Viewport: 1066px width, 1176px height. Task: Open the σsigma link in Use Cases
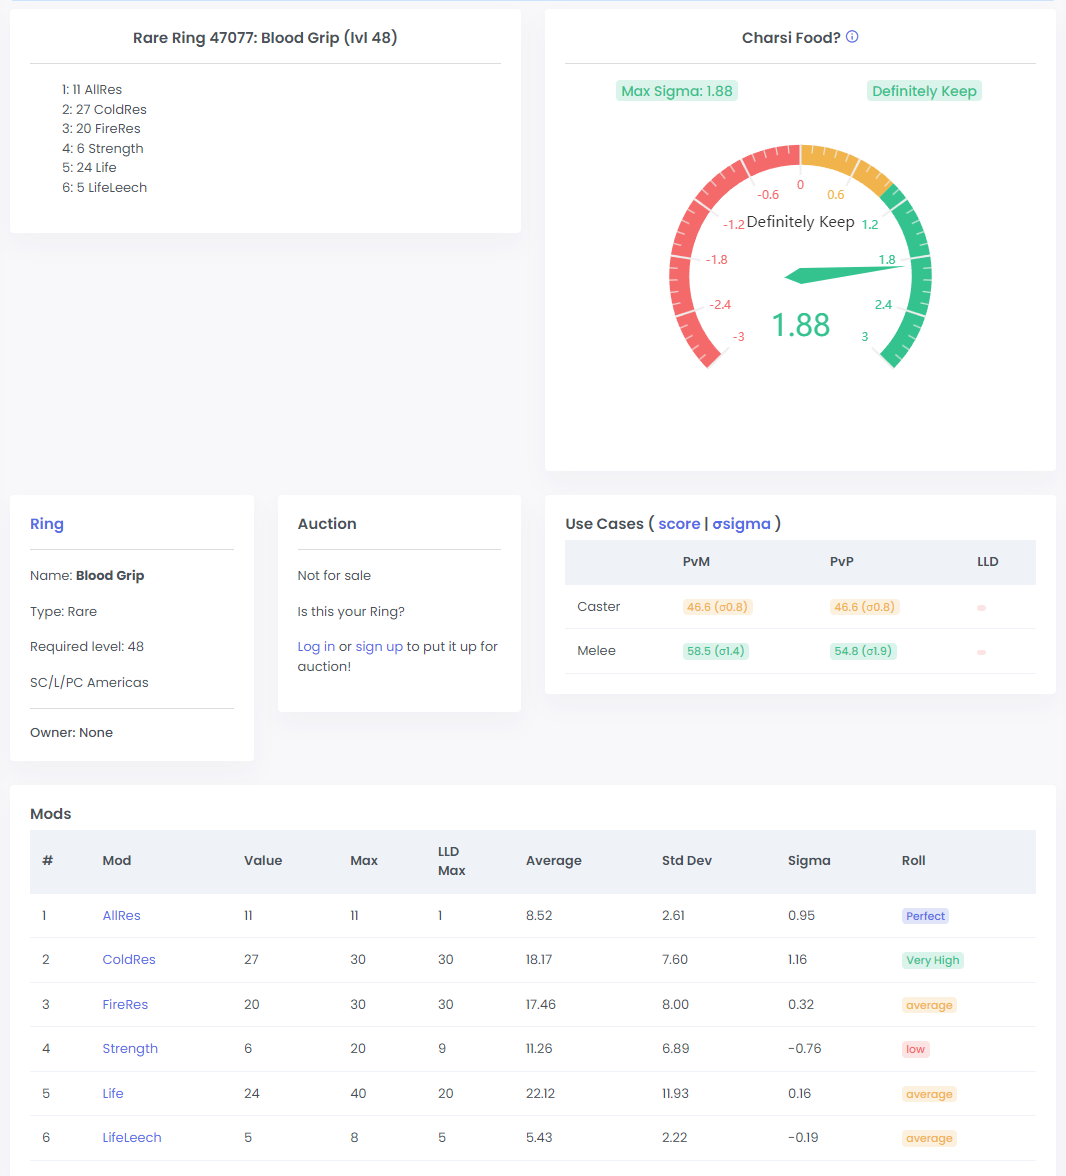pyautogui.click(x=741, y=524)
